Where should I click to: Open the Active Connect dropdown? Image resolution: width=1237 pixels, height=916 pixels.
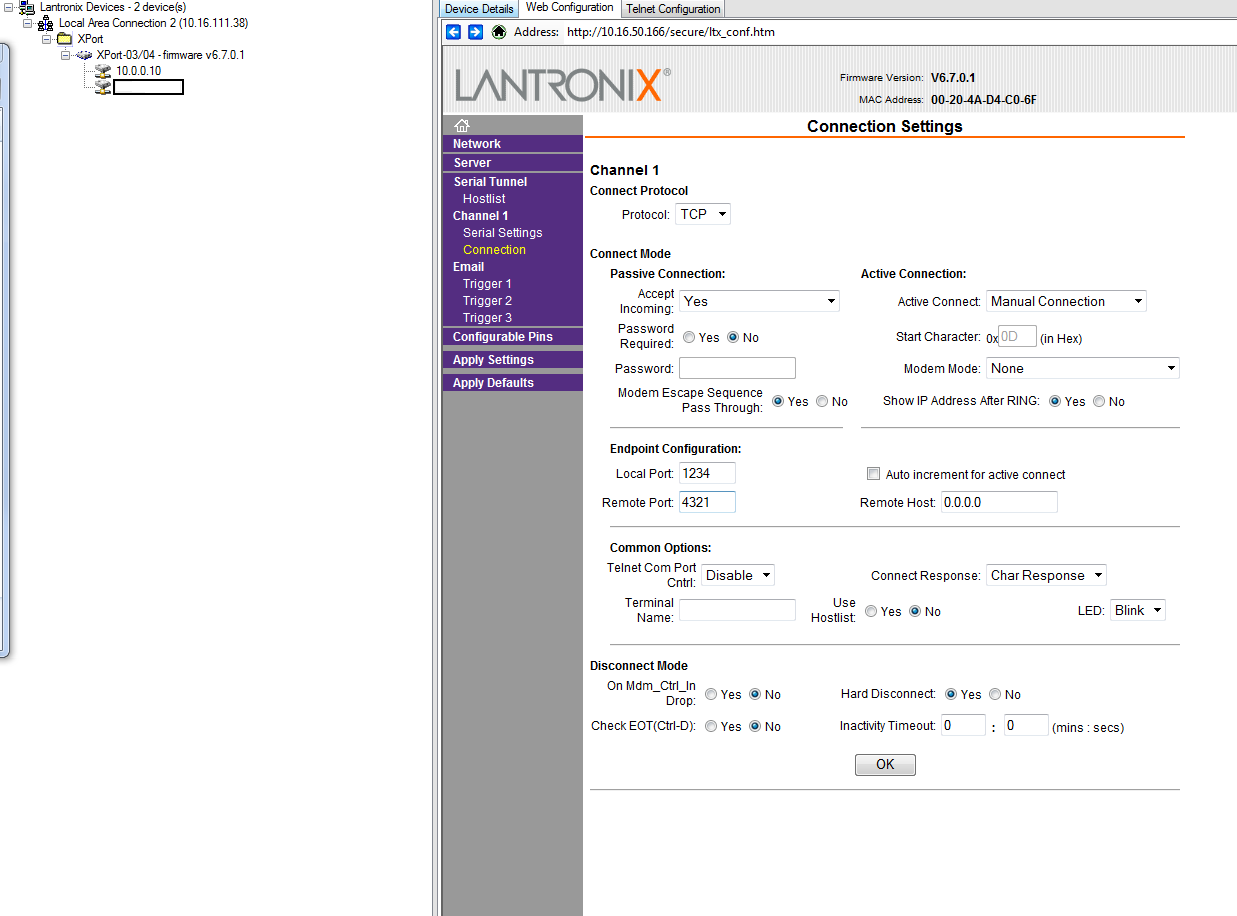(1066, 301)
